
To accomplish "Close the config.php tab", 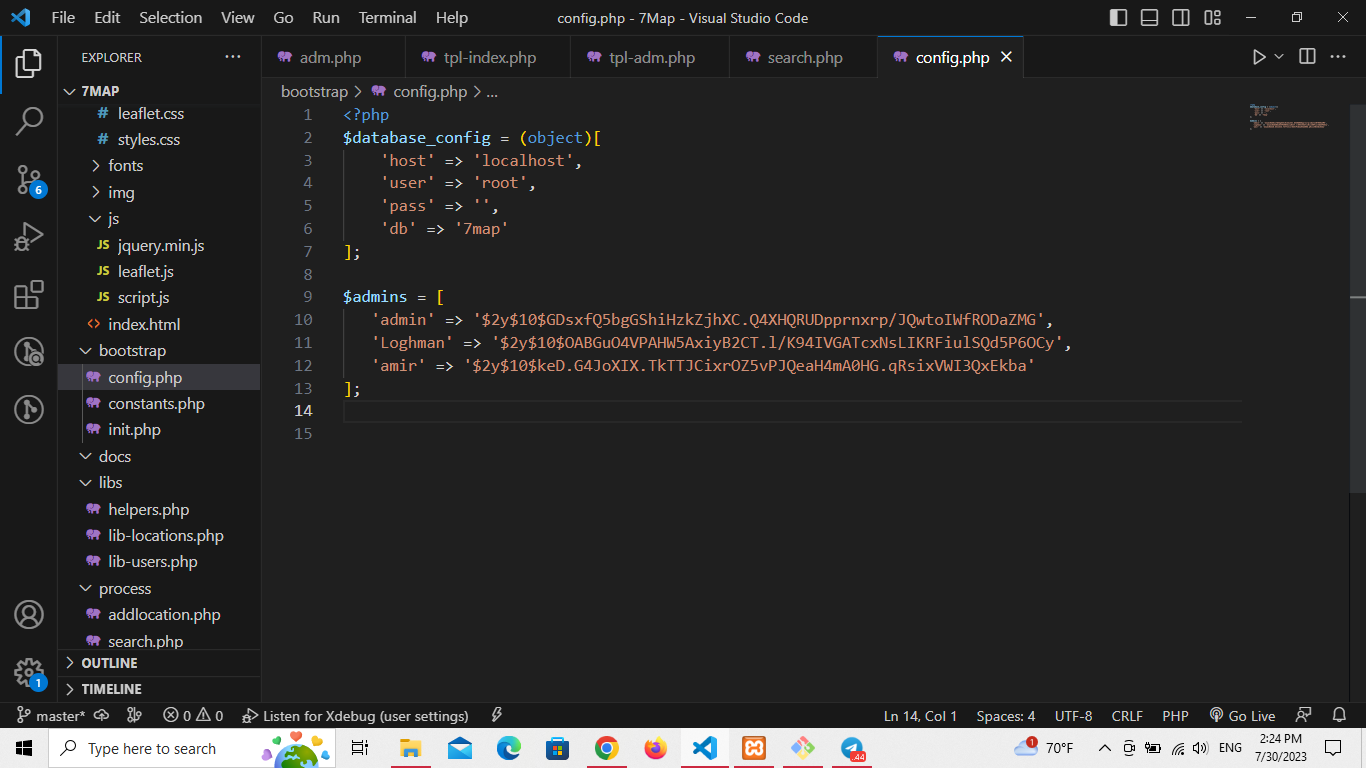I will pos(1006,57).
